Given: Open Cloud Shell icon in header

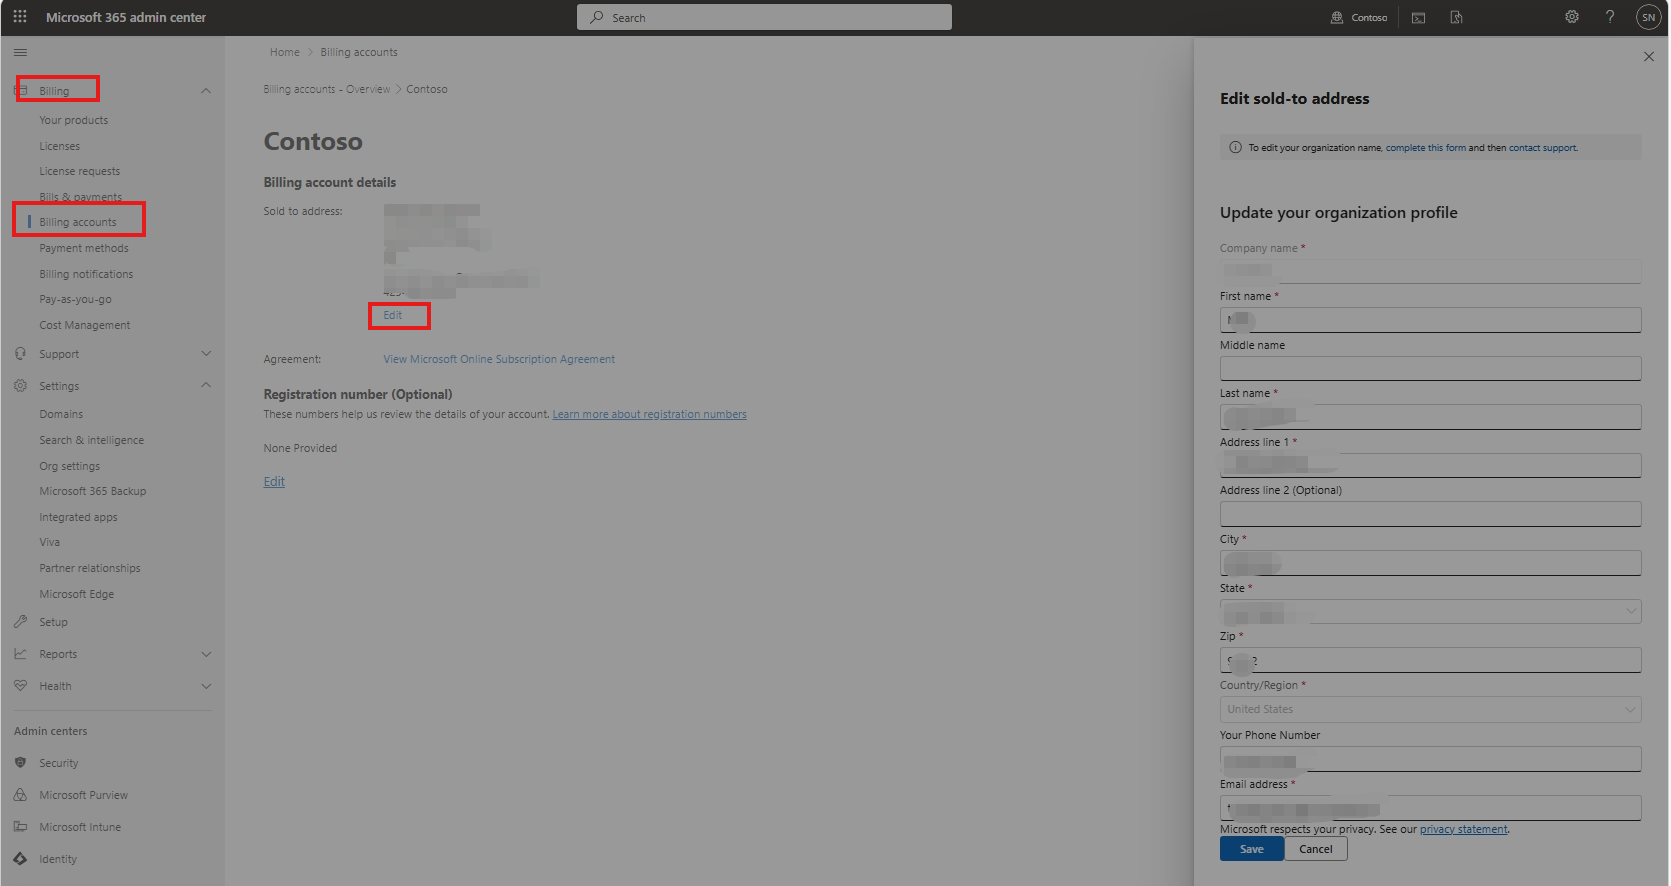Looking at the screenshot, I should 1418,17.
